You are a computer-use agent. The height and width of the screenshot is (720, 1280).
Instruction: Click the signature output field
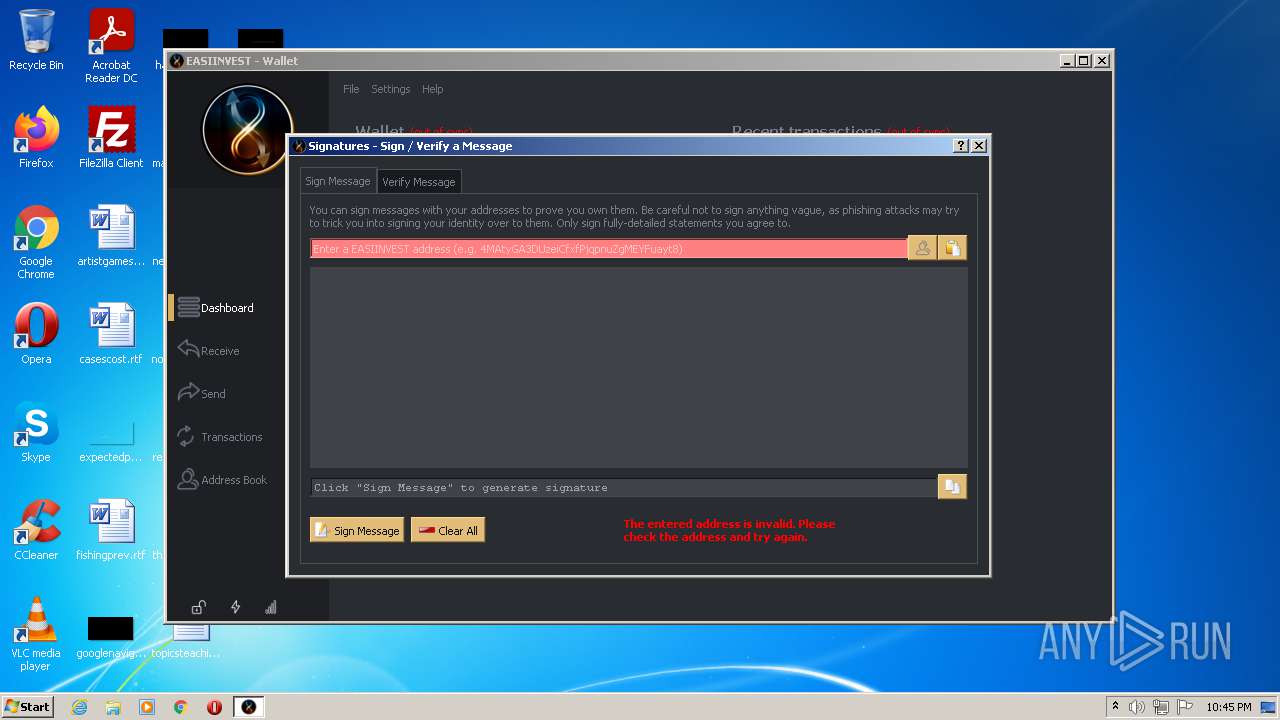(623, 488)
